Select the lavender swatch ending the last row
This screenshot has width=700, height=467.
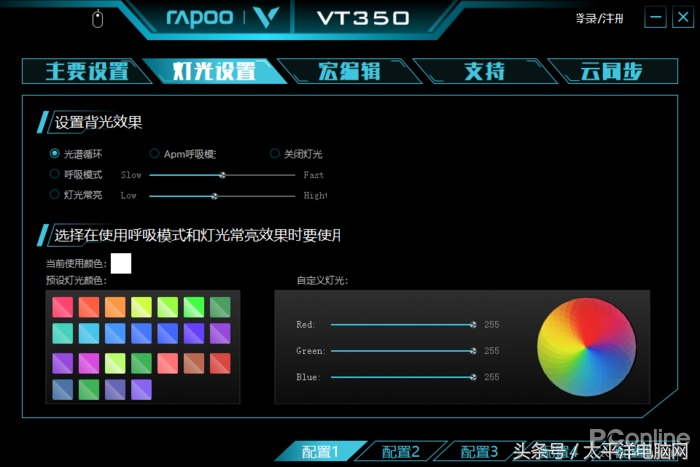pos(142,389)
